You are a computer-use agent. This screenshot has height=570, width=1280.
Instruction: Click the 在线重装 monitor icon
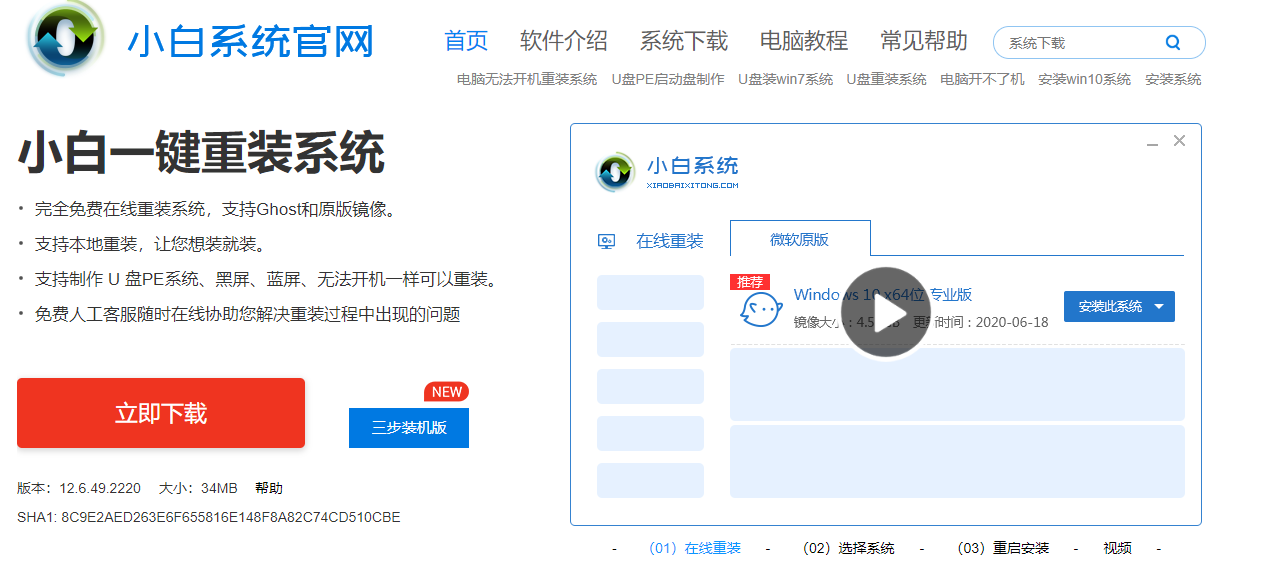606,241
